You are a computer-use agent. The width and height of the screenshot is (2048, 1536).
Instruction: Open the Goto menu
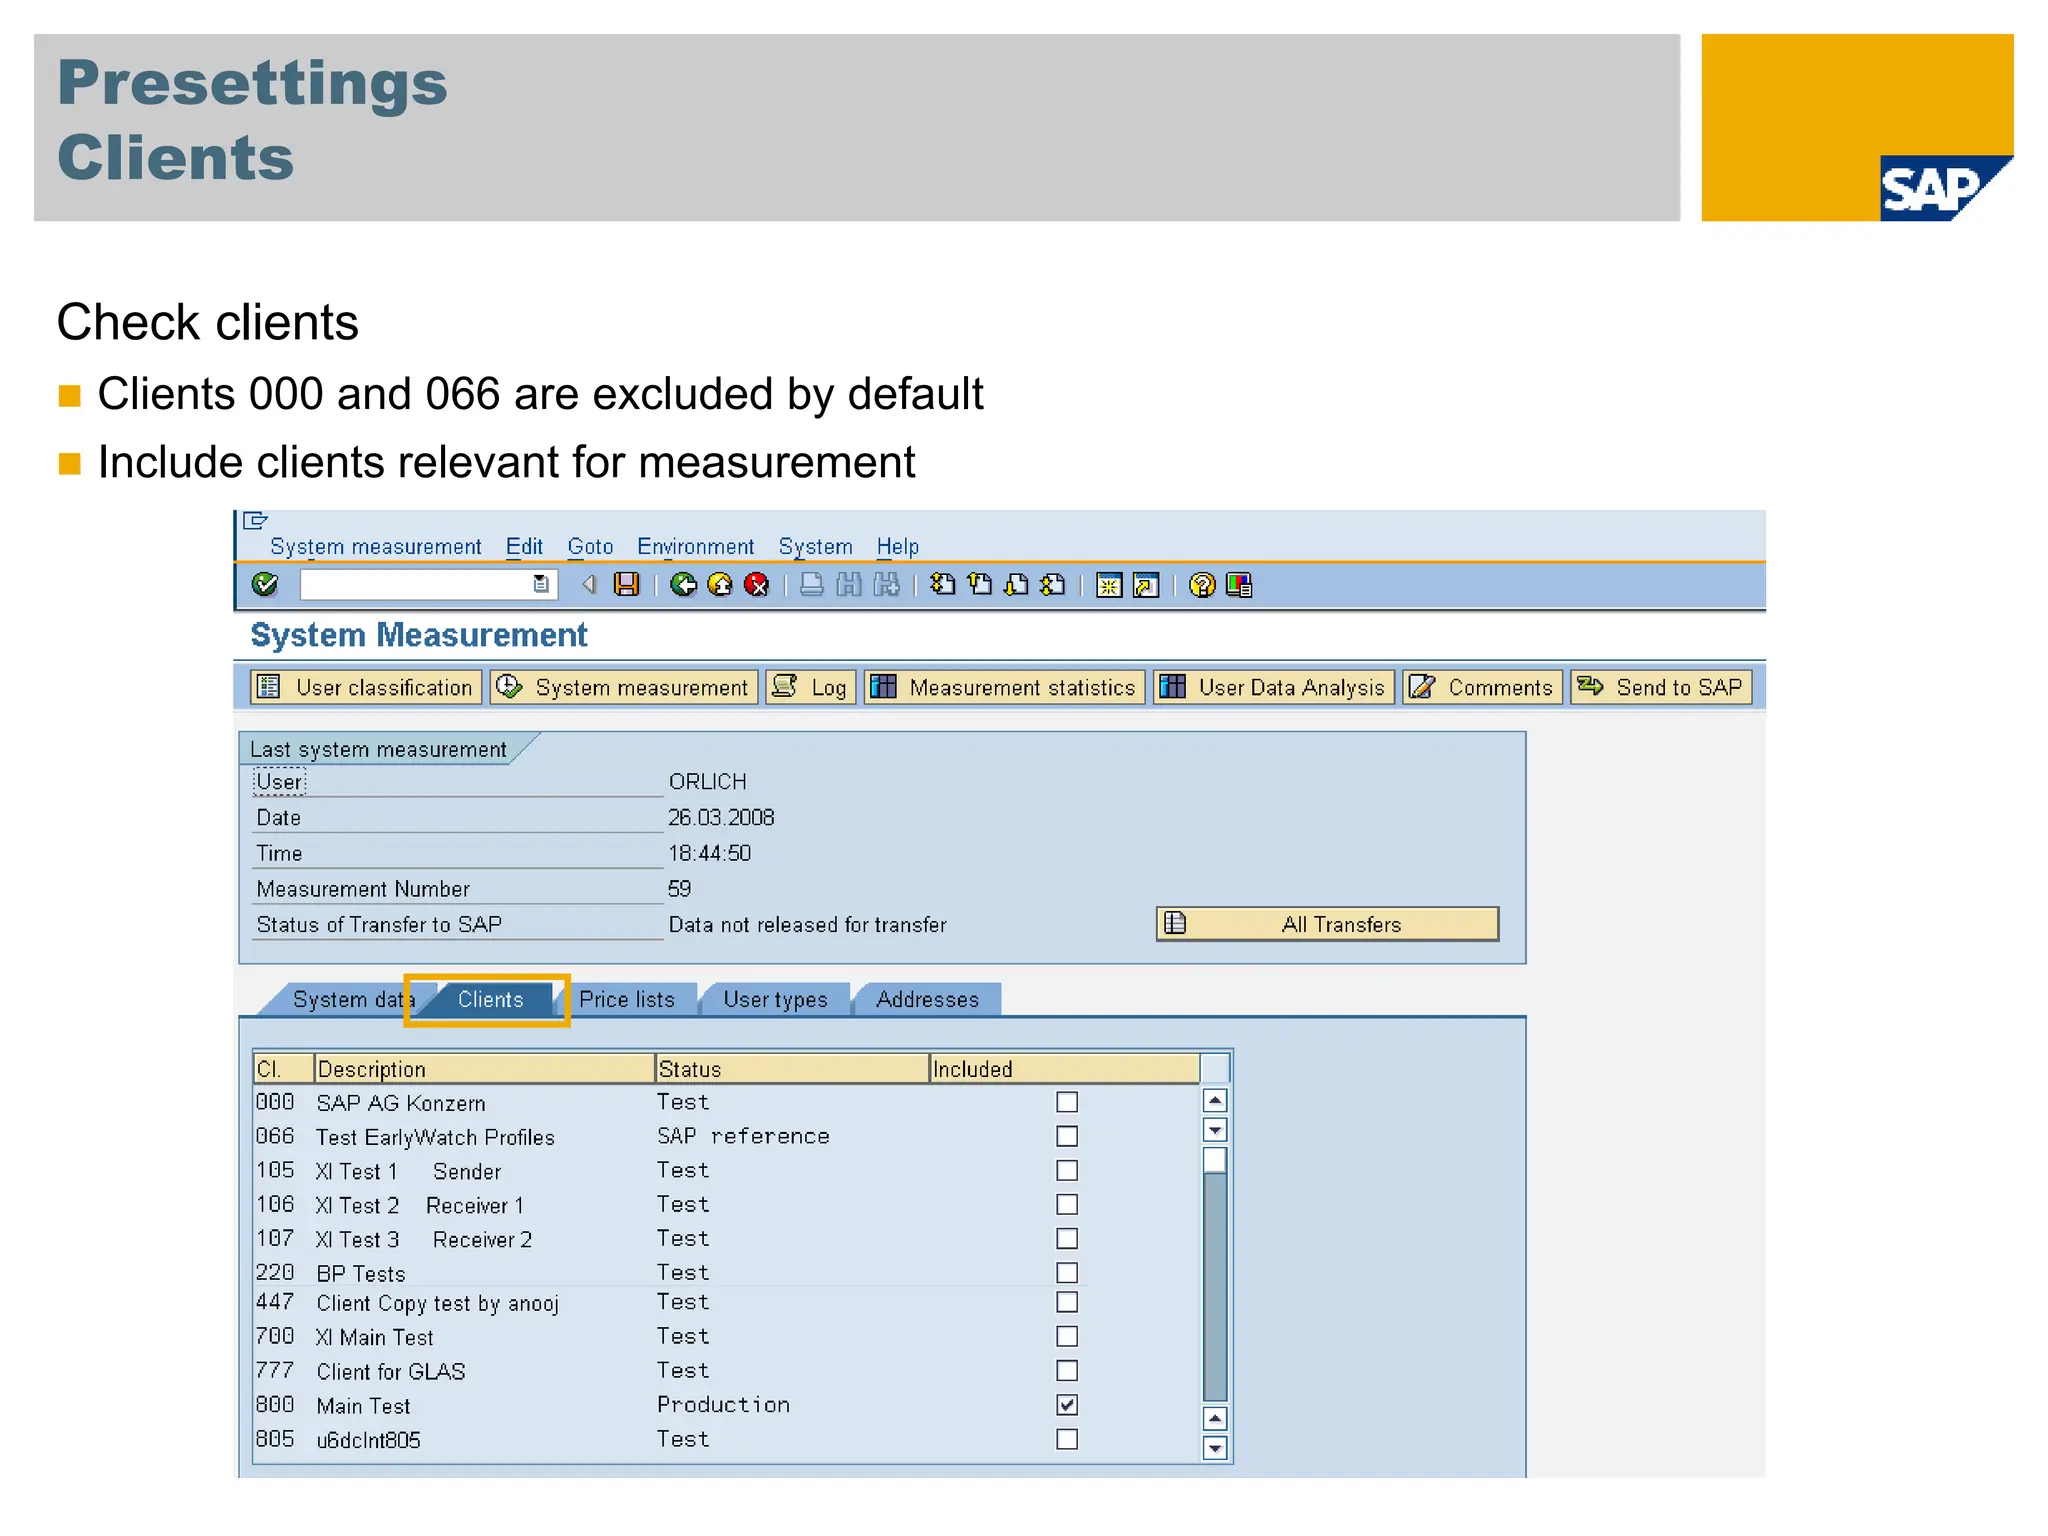pos(590,546)
